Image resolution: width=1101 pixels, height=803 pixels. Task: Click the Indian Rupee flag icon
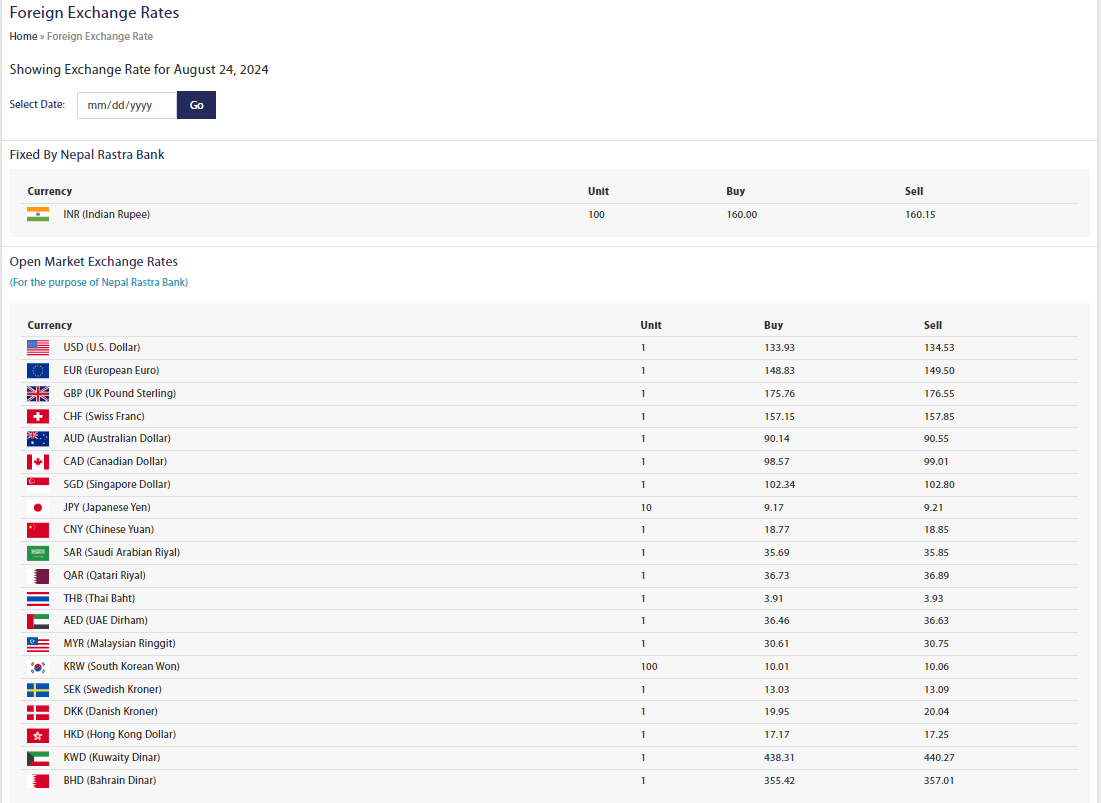38,214
